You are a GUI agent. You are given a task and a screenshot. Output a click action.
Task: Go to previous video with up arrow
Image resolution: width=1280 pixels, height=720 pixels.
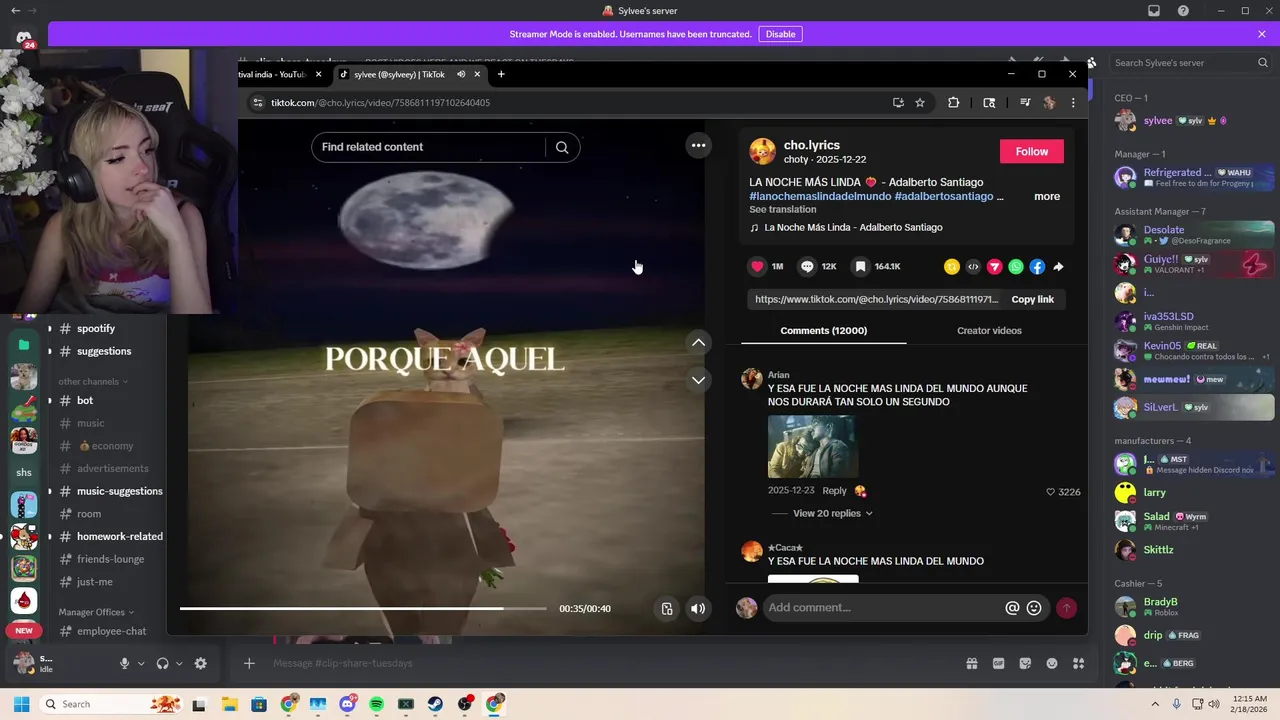698,342
